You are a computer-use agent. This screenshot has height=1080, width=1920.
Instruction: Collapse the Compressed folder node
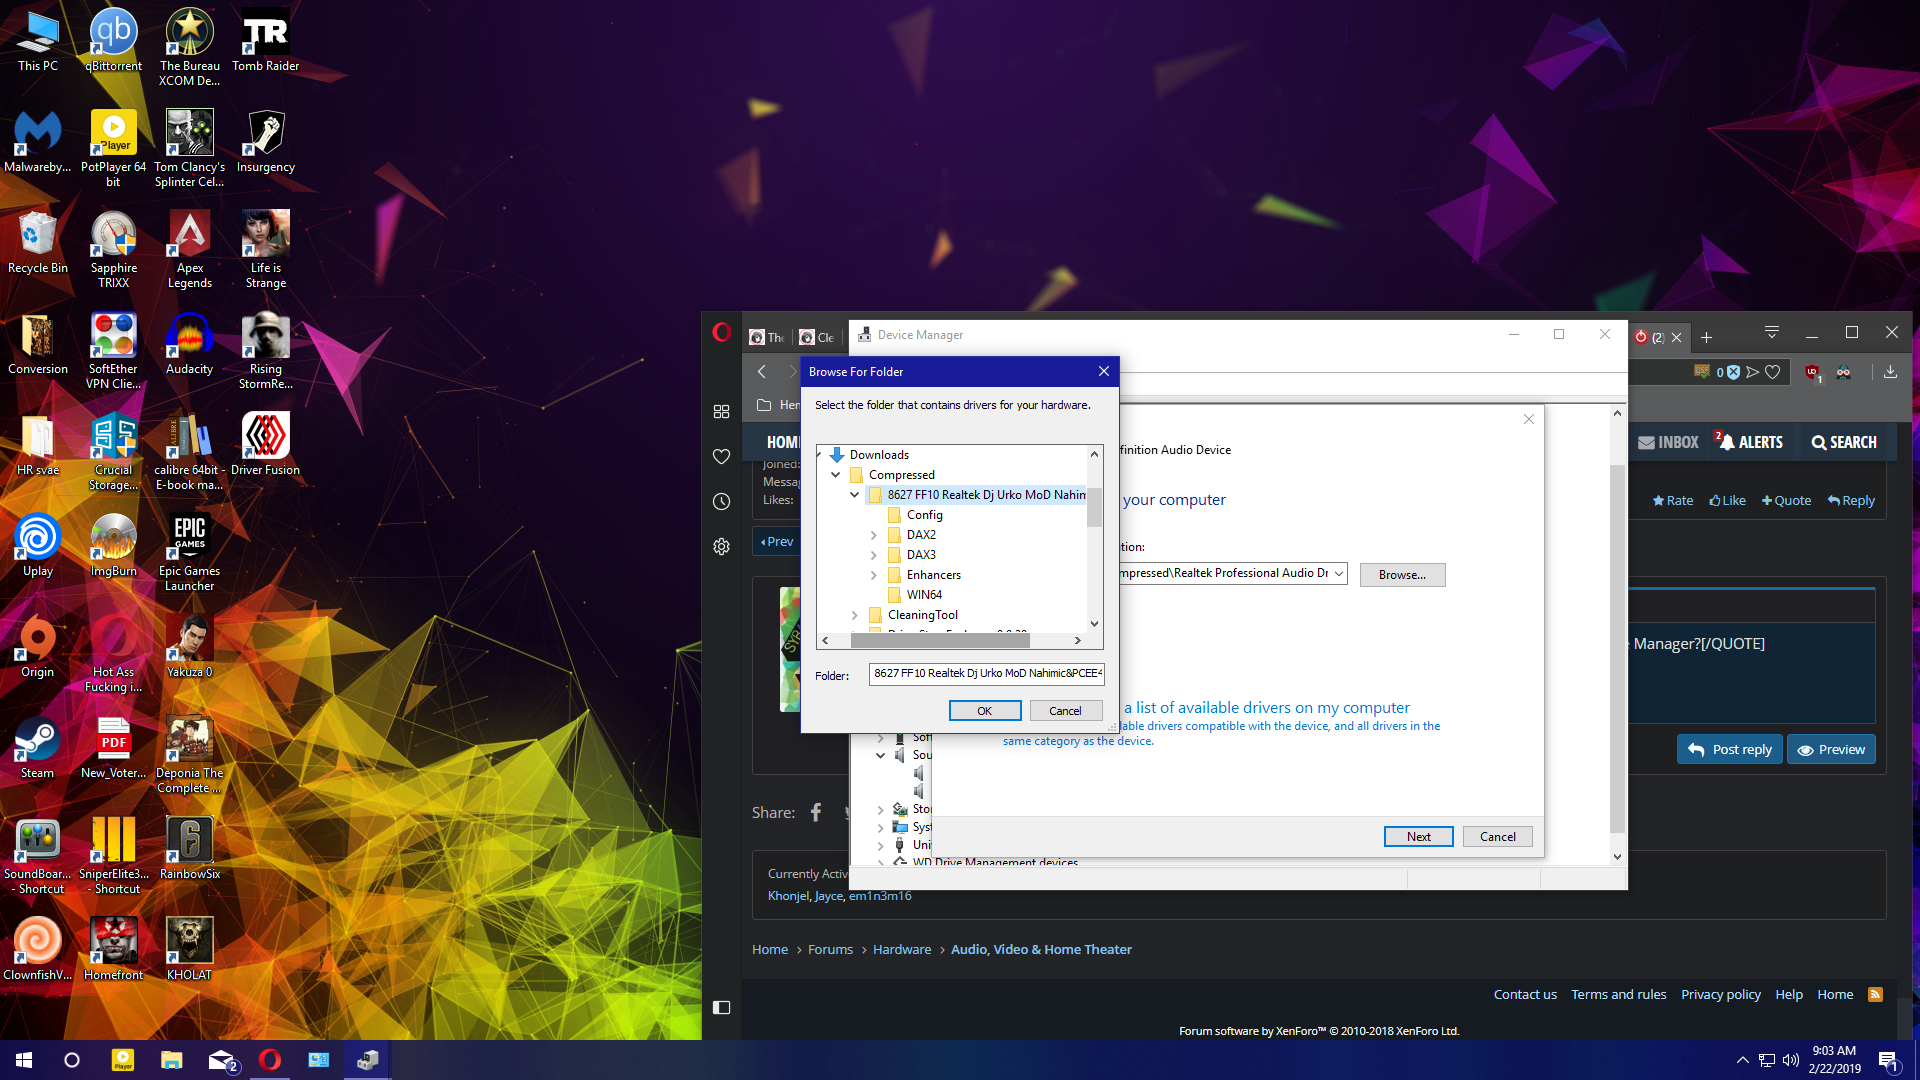pyautogui.click(x=836, y=475)
